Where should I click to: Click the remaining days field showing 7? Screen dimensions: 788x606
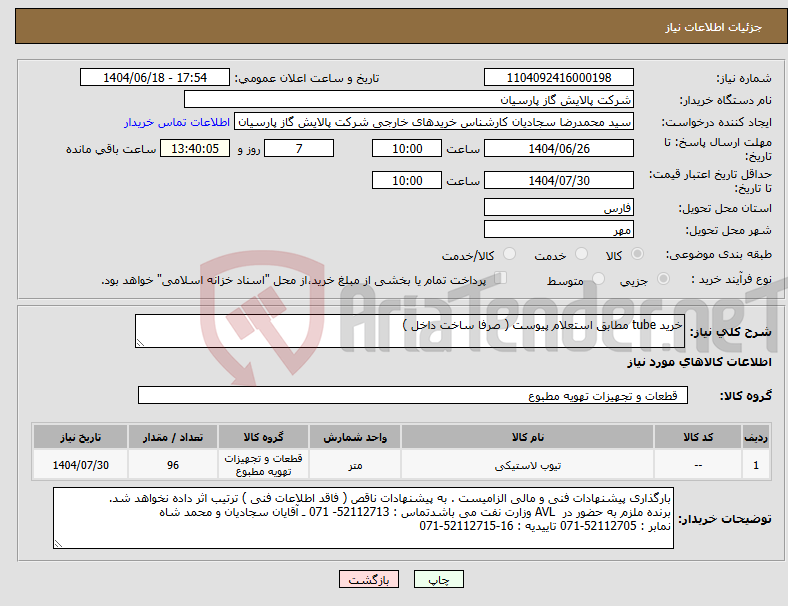[x=299, y=149]
